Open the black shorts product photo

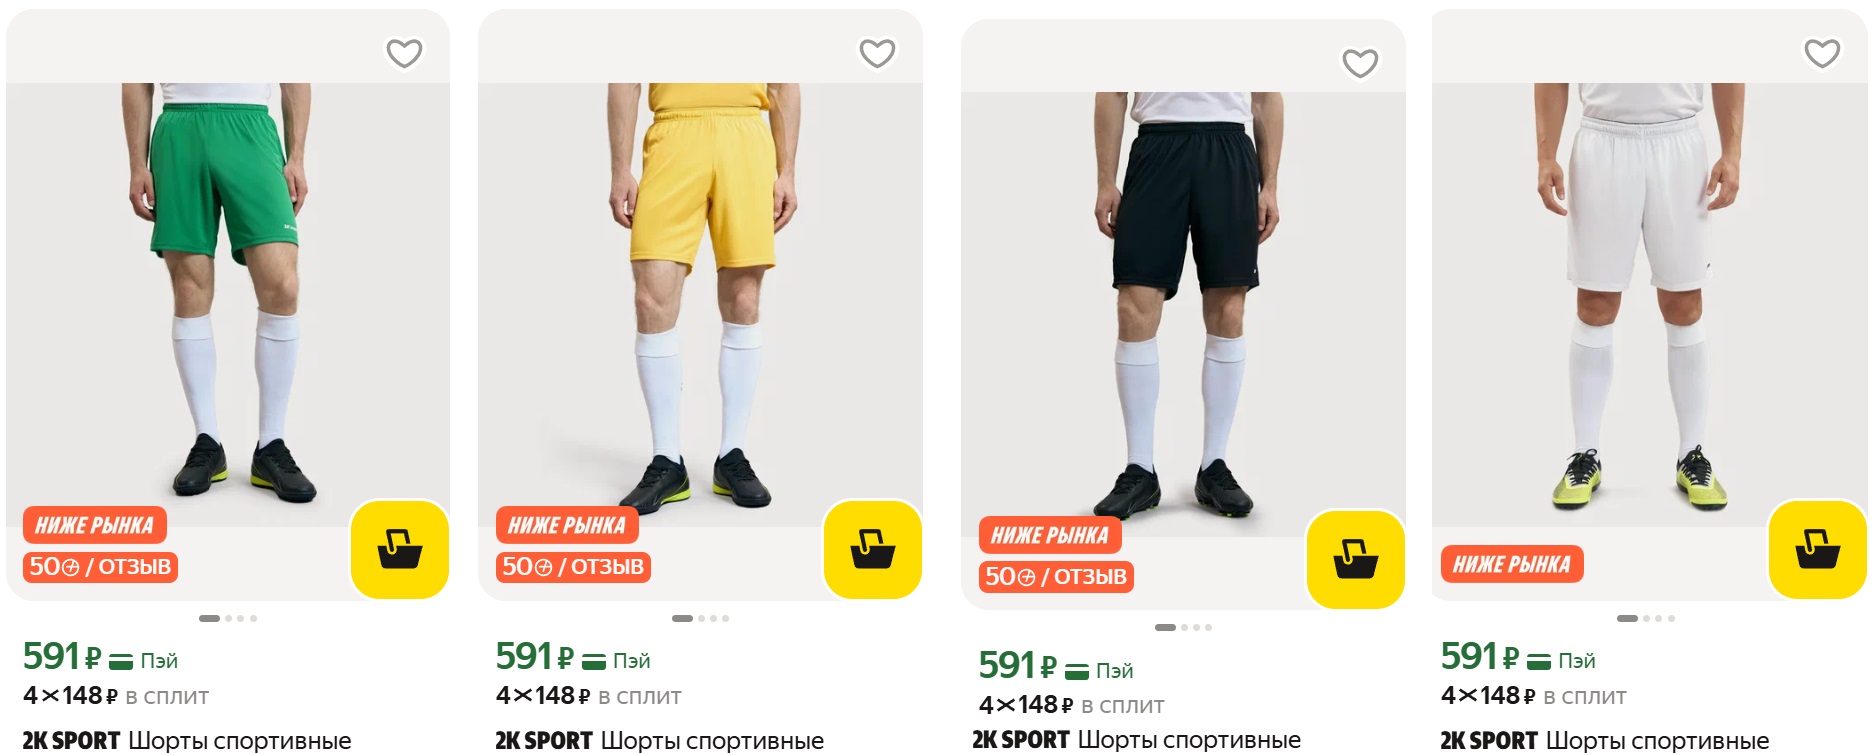[1183, 300]
